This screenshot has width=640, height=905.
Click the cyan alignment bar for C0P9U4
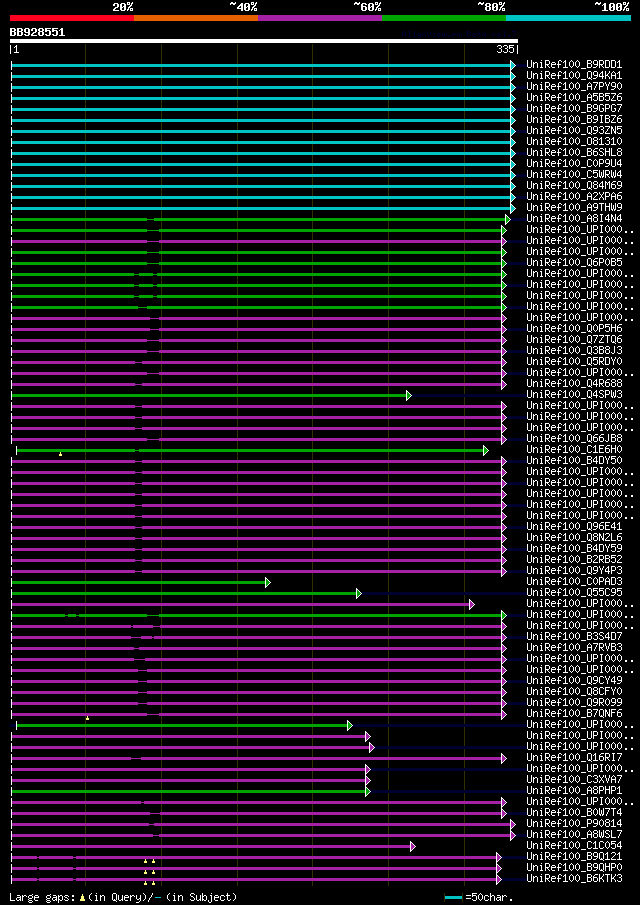click(x=261, y=164)
